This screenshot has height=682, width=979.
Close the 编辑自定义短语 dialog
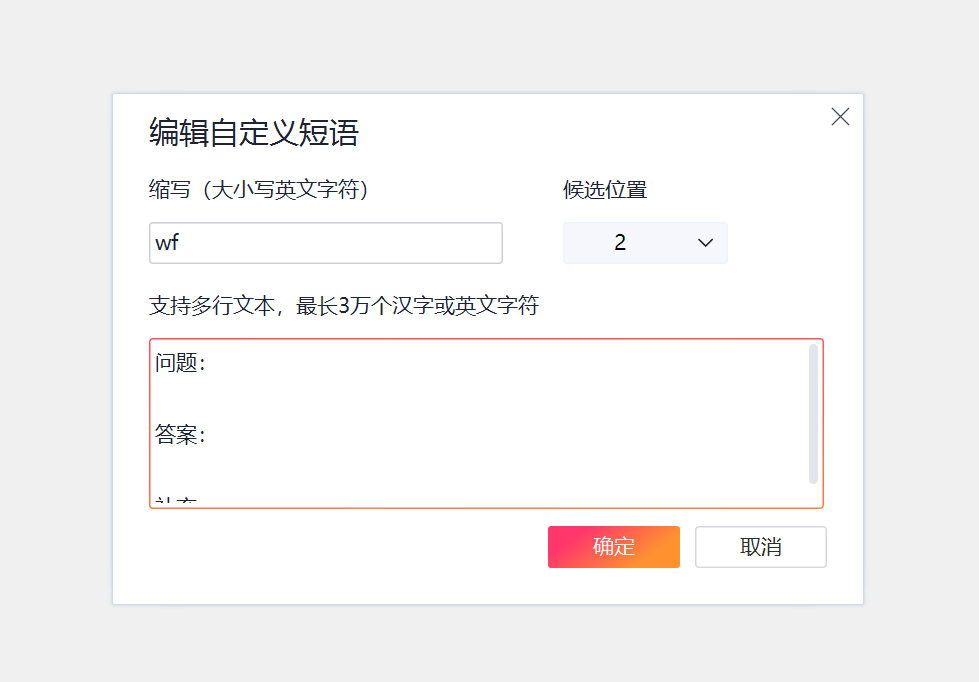[840, 117]
